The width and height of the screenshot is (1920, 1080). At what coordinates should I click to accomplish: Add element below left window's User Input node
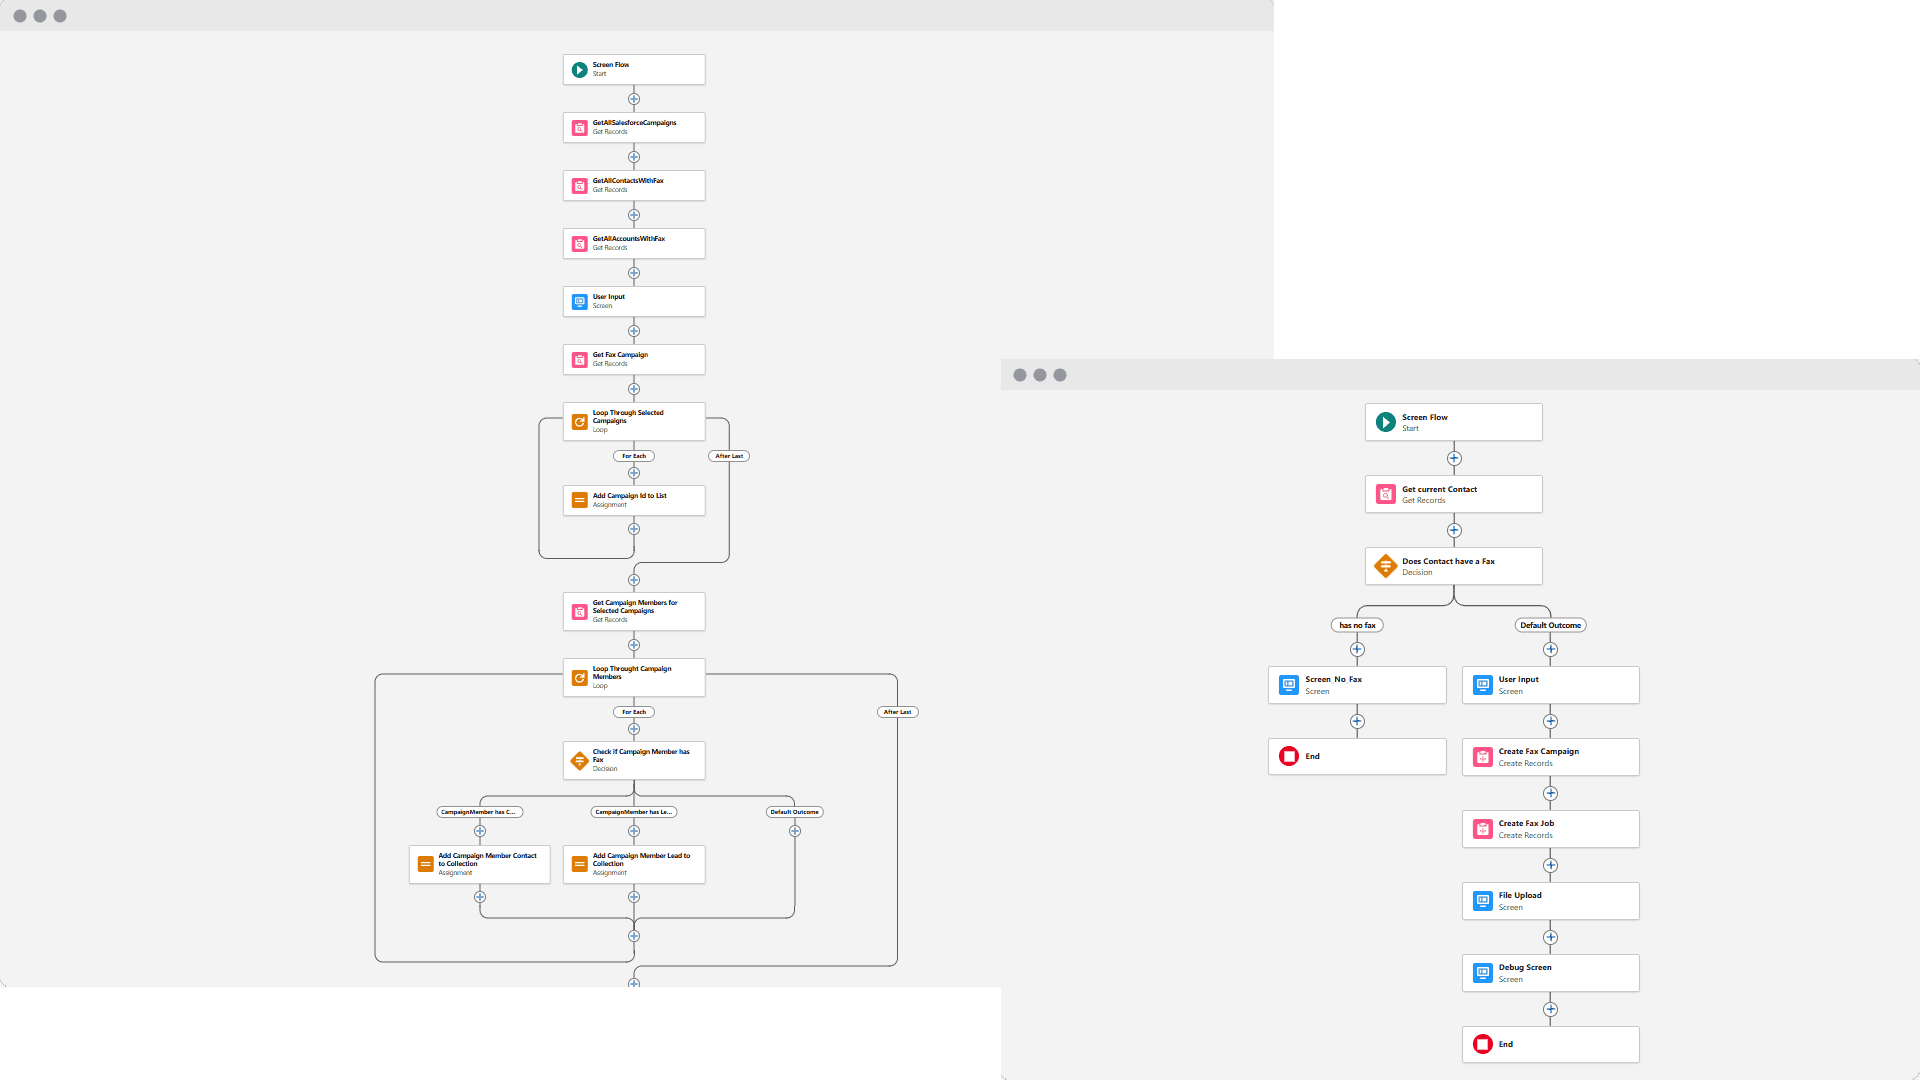tap(634, 331)
